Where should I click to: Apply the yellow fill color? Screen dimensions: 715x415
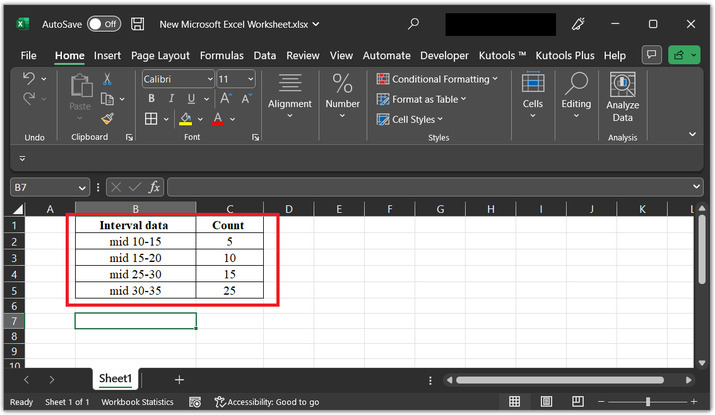pos(185,119)
